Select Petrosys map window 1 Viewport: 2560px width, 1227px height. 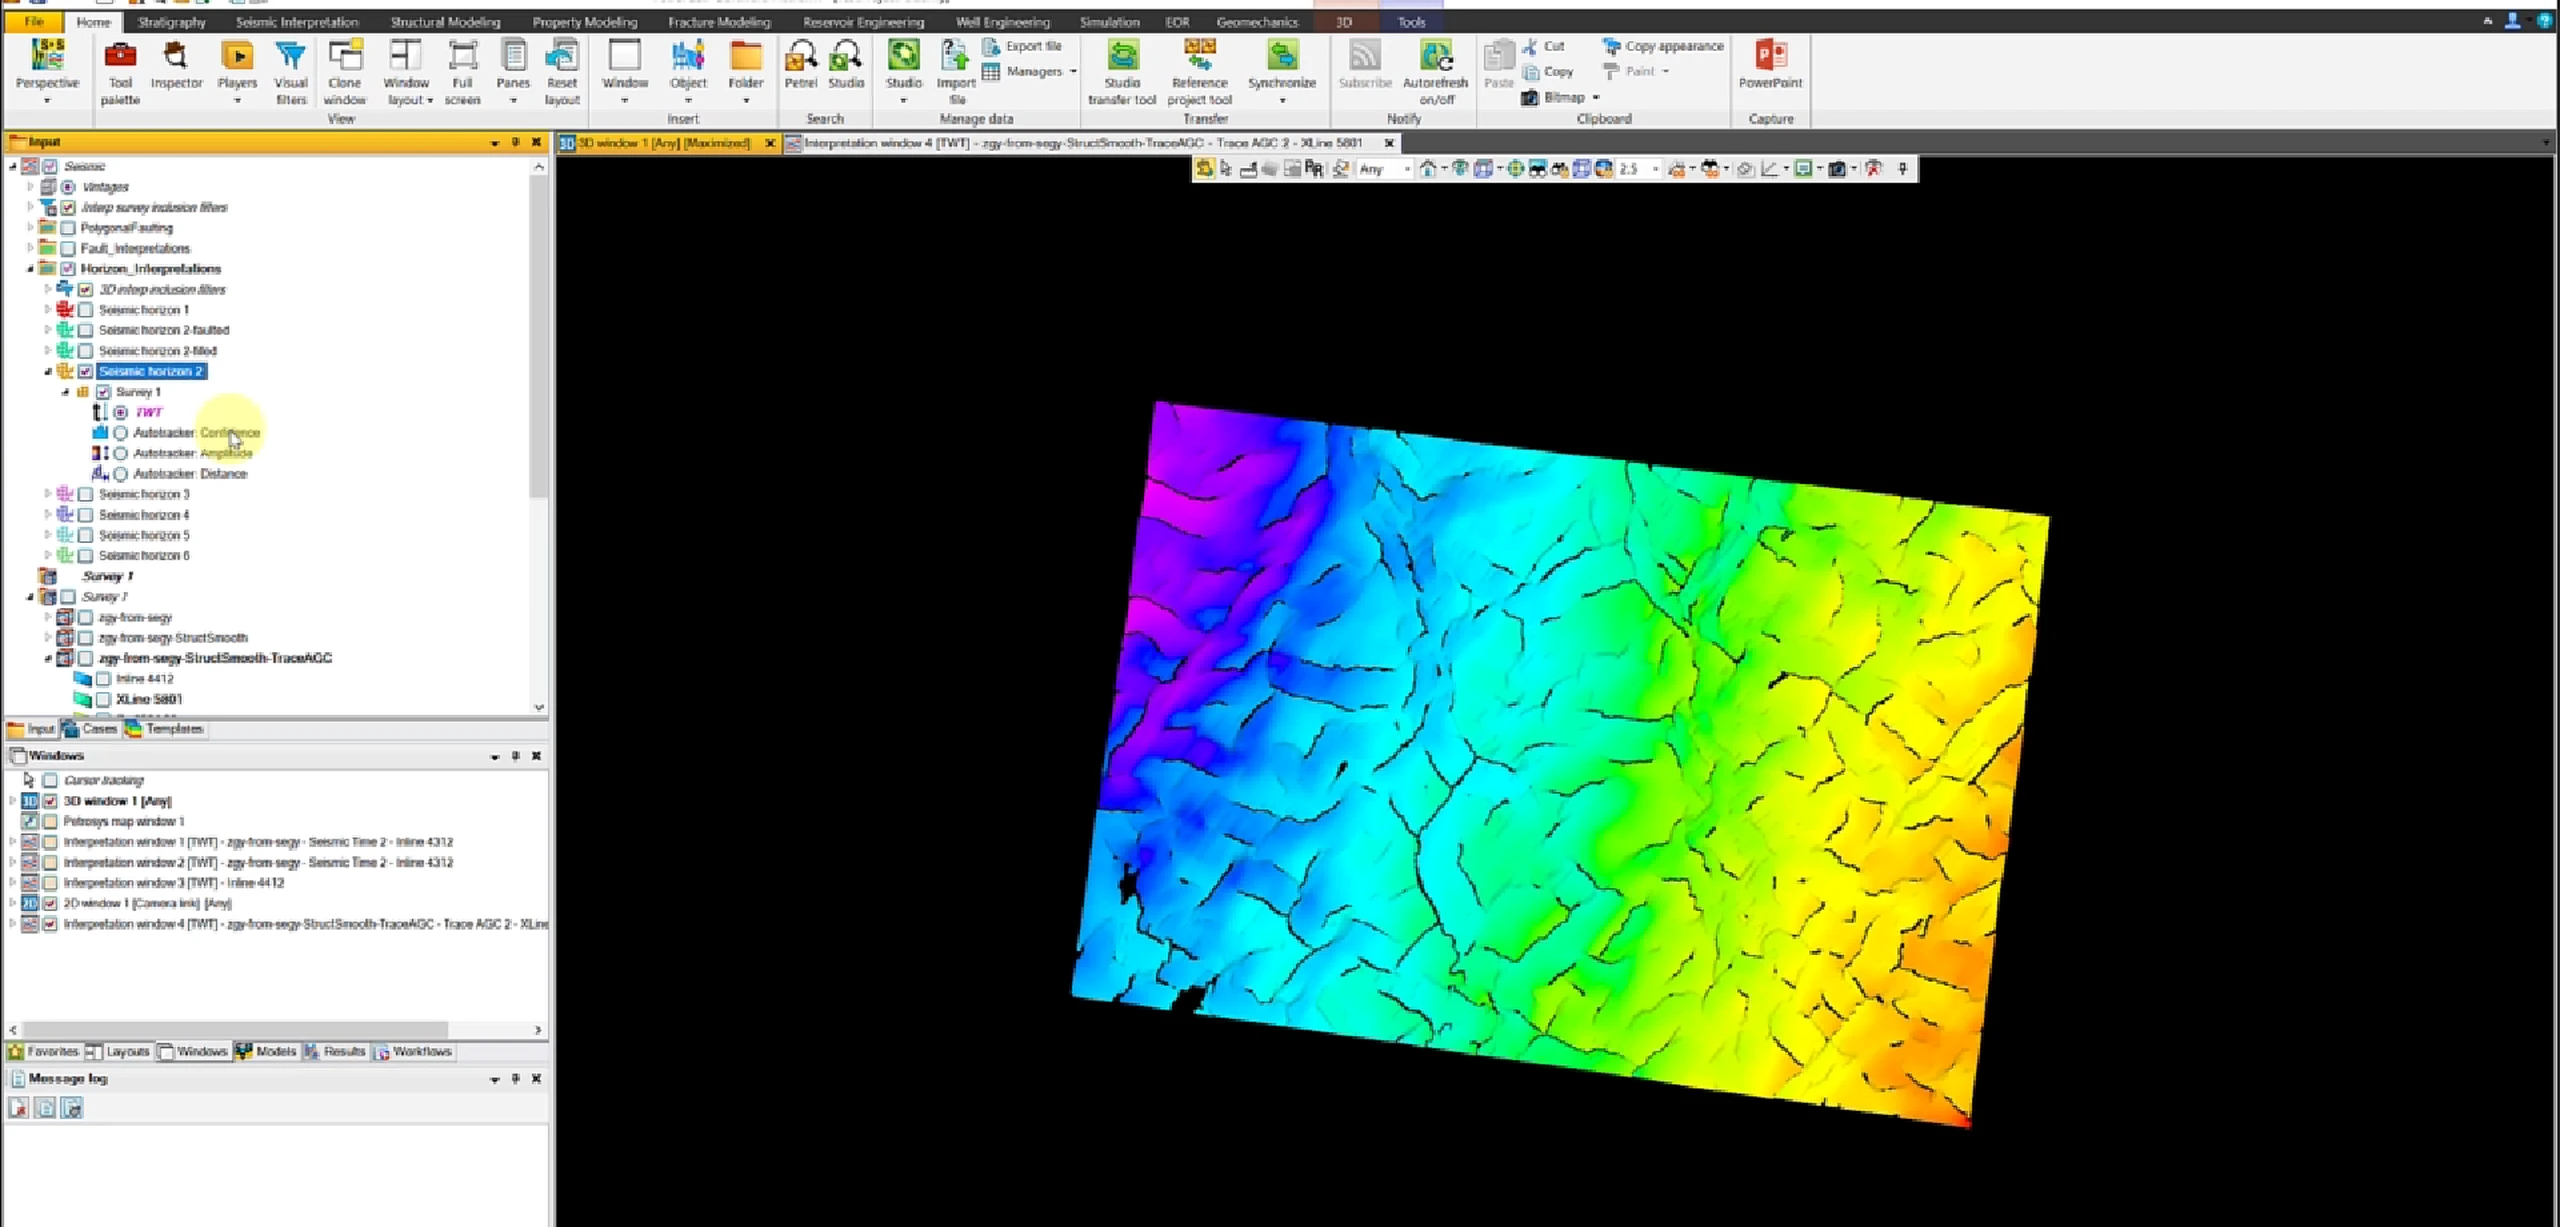[124, 822]
